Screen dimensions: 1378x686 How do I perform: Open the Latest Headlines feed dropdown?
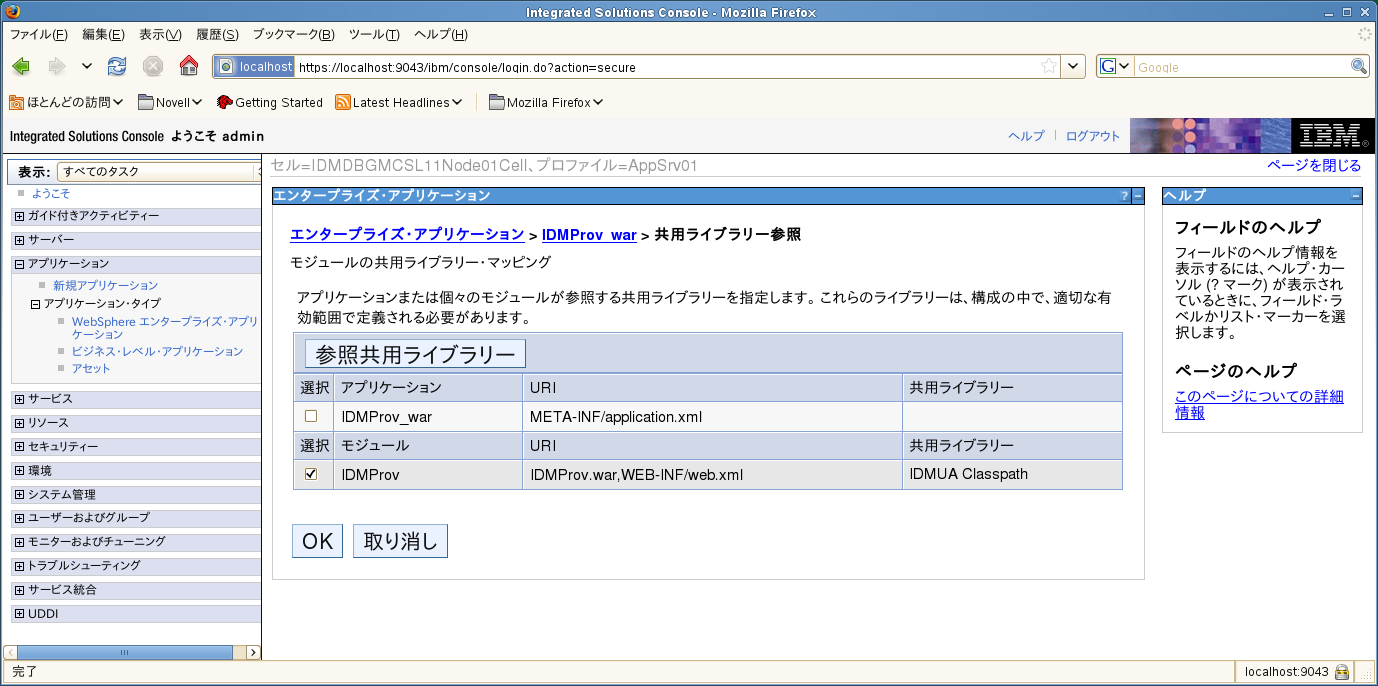tap(399, 102)
